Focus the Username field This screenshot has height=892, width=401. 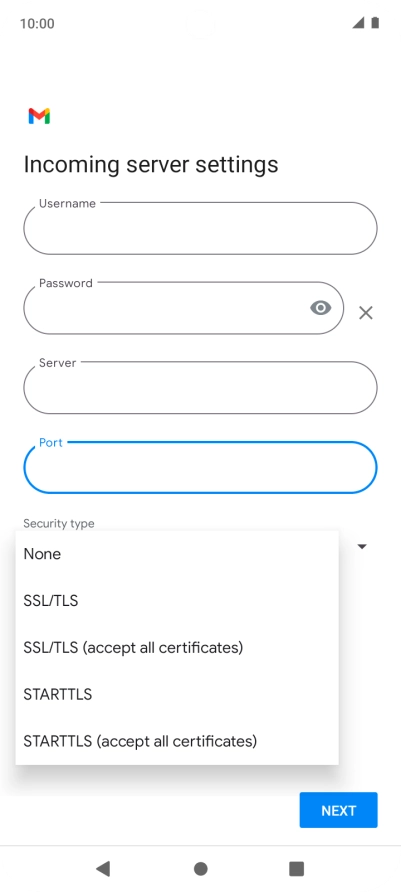coord(200,228)
